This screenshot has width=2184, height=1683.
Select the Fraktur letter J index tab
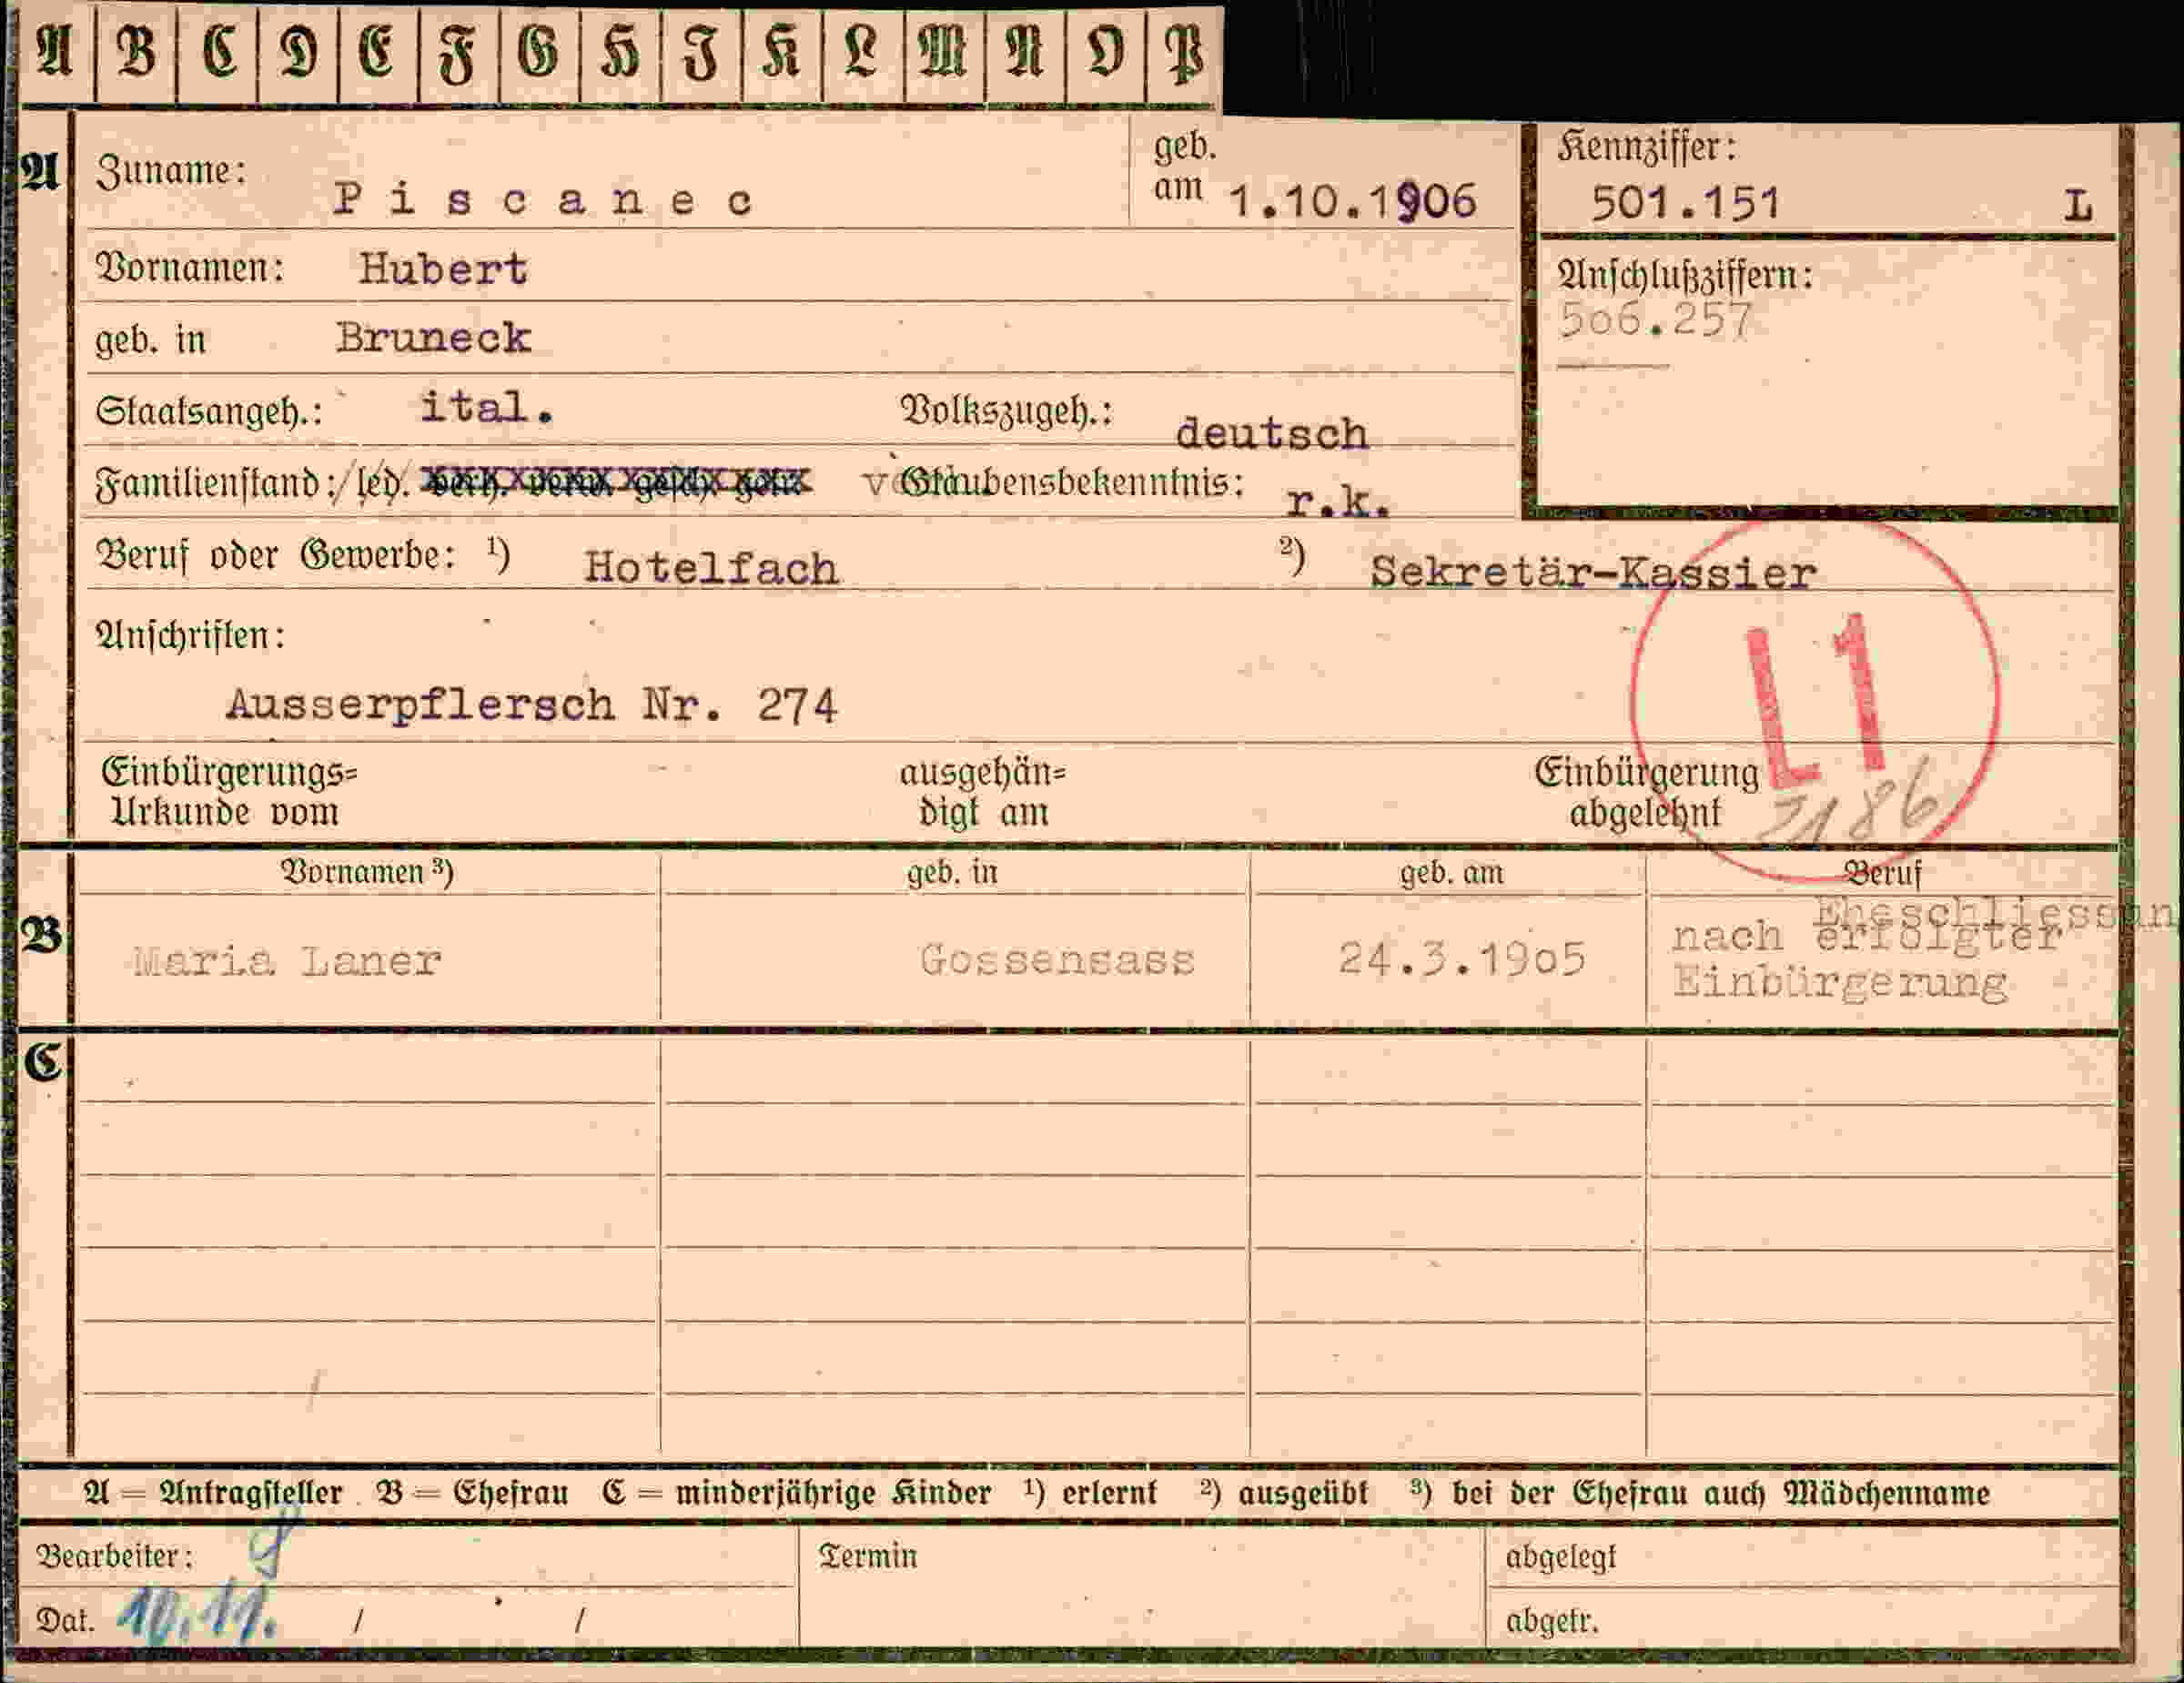click(701, 54)
